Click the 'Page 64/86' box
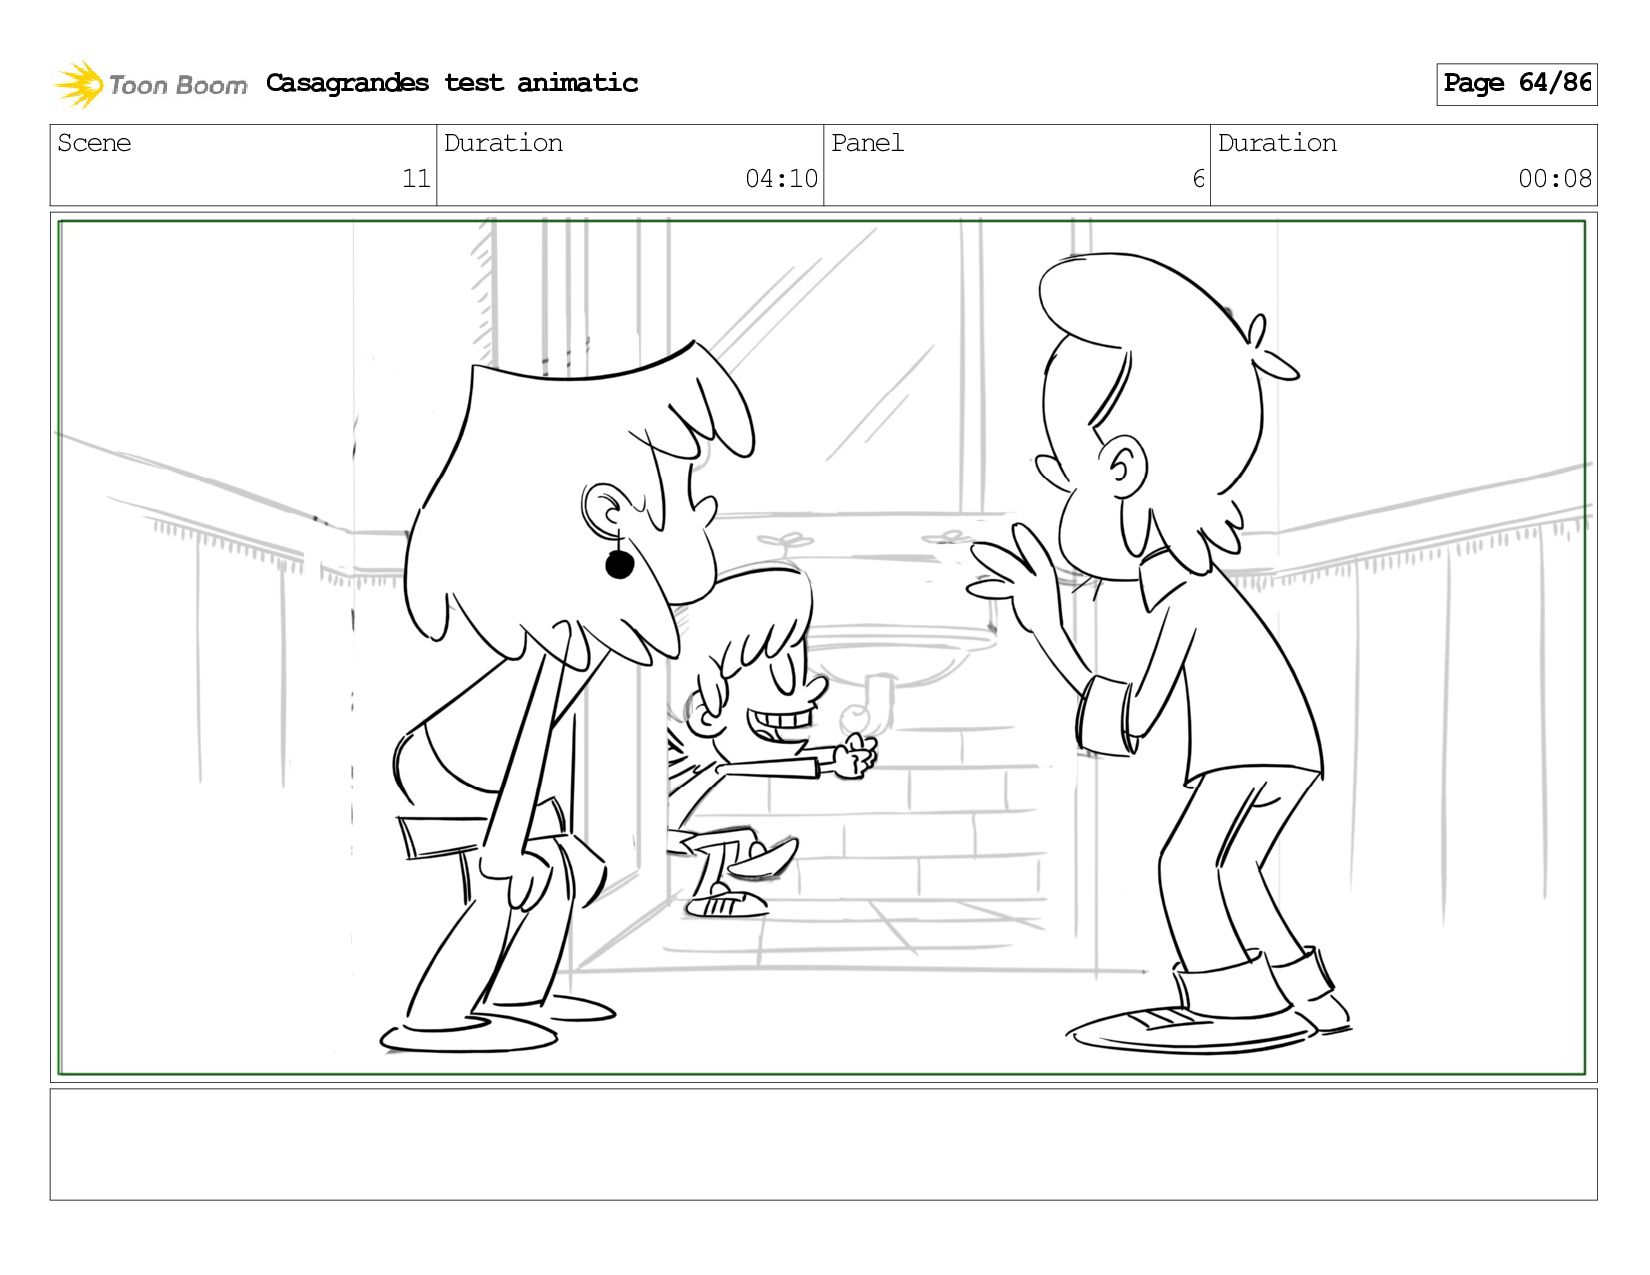 coord(1516,84)
